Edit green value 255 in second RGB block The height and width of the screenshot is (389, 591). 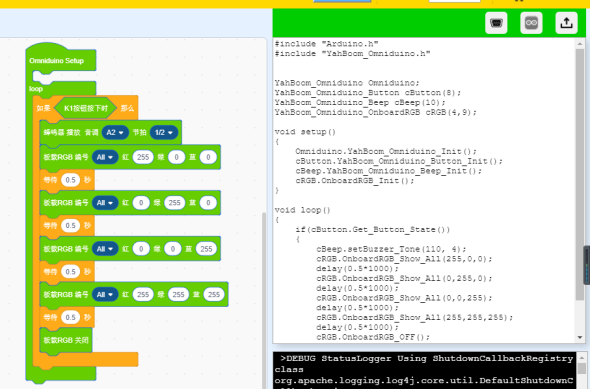(175, 203)
